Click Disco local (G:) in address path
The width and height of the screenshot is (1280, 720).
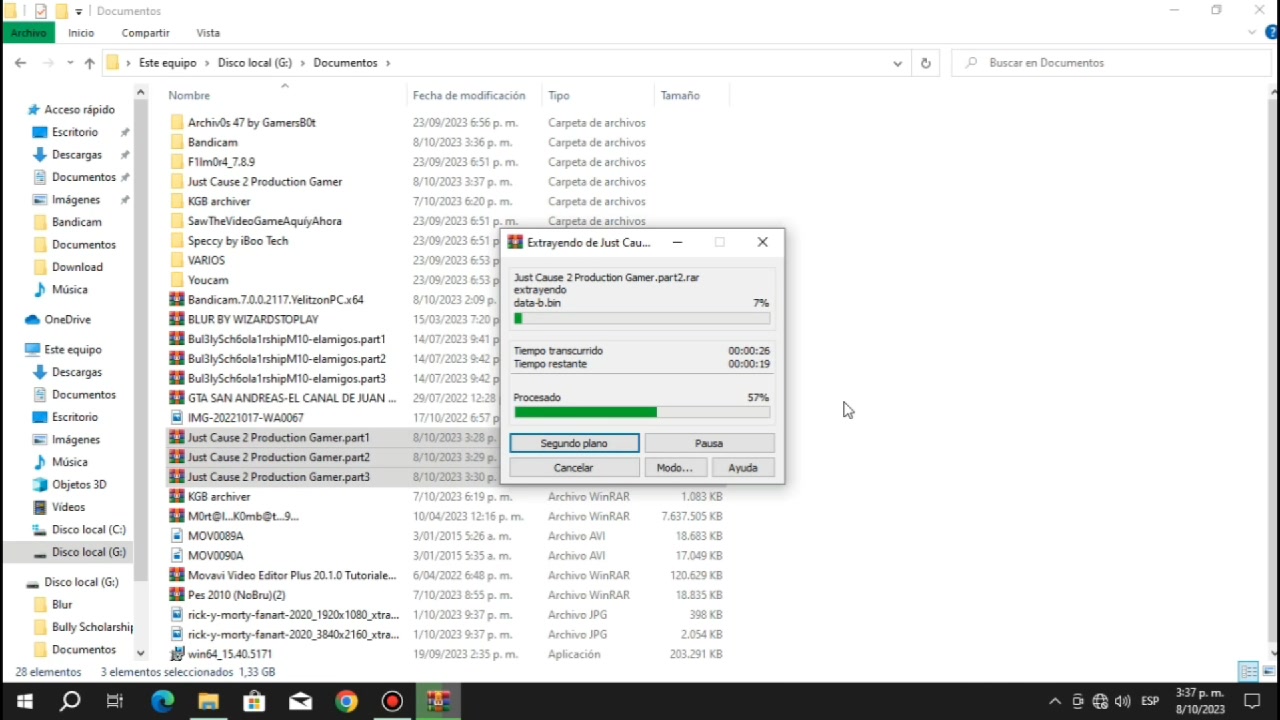(255, 63)
